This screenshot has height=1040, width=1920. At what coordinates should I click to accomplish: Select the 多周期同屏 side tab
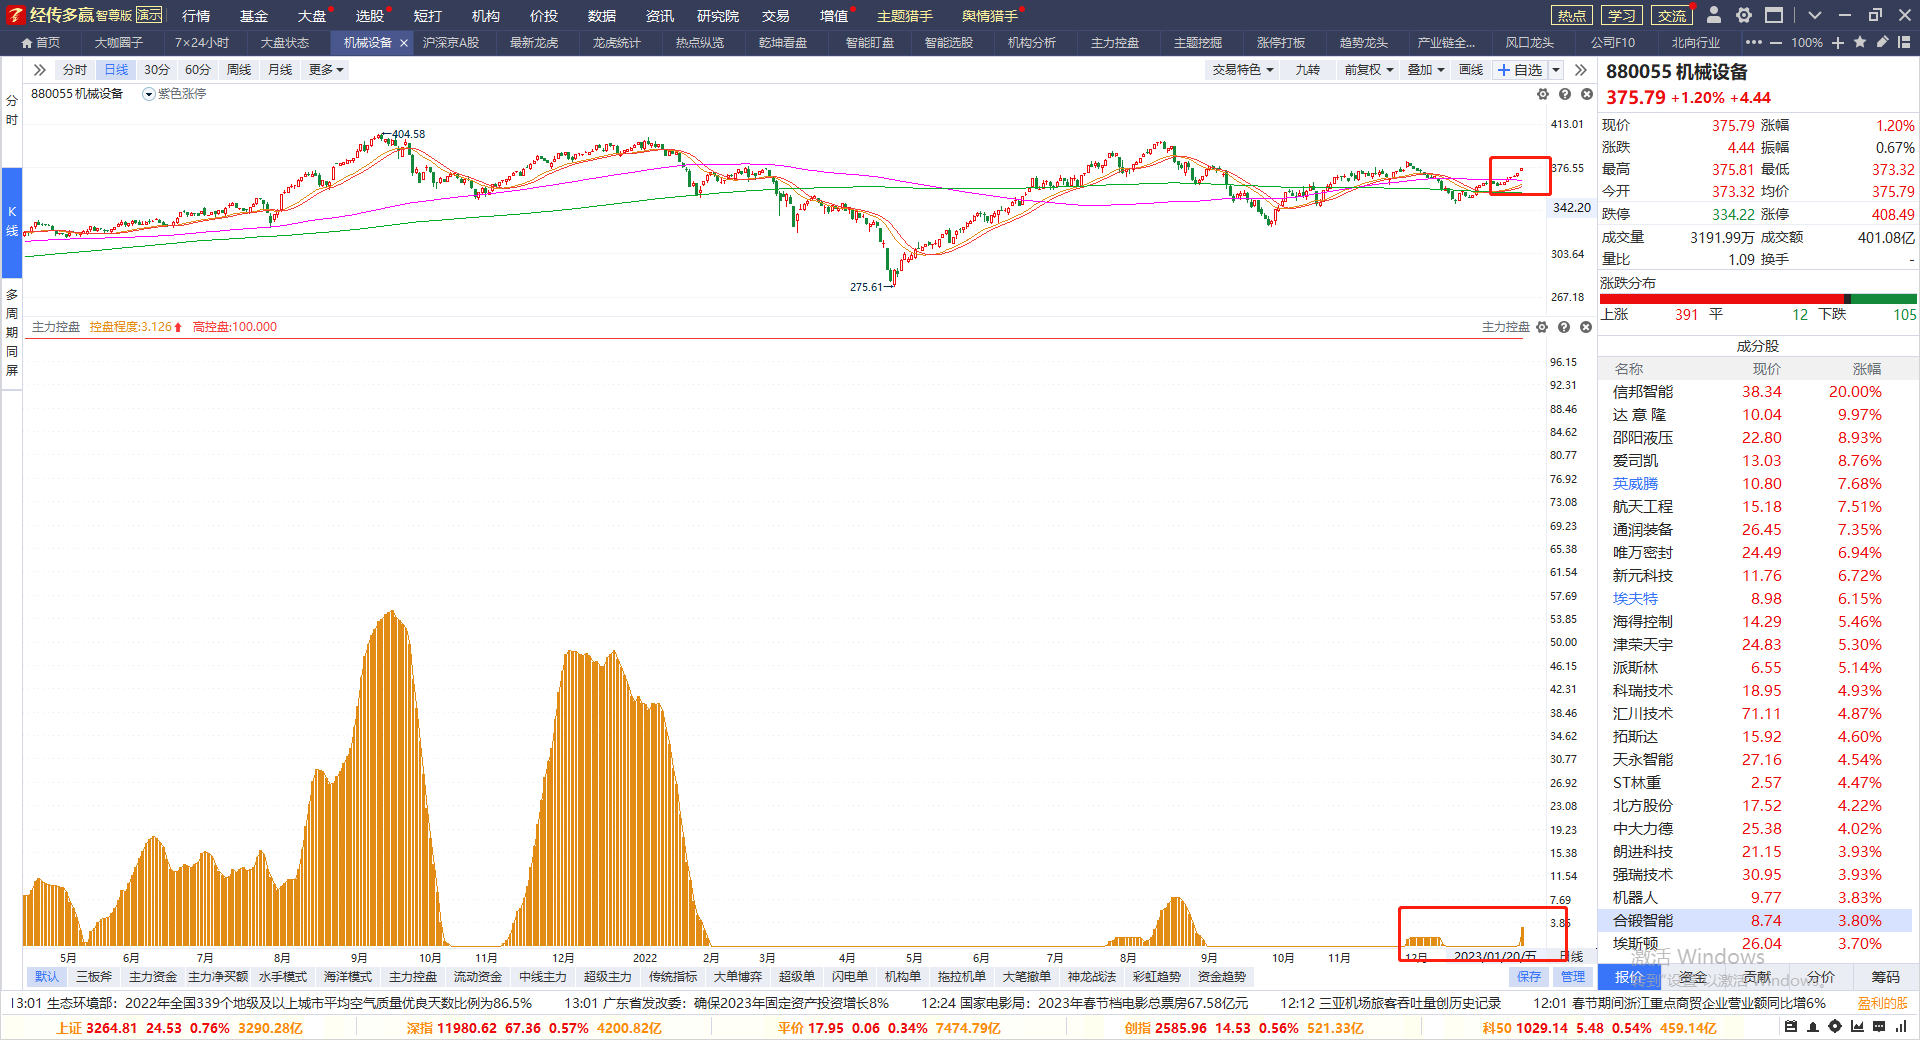coord(12,332)
